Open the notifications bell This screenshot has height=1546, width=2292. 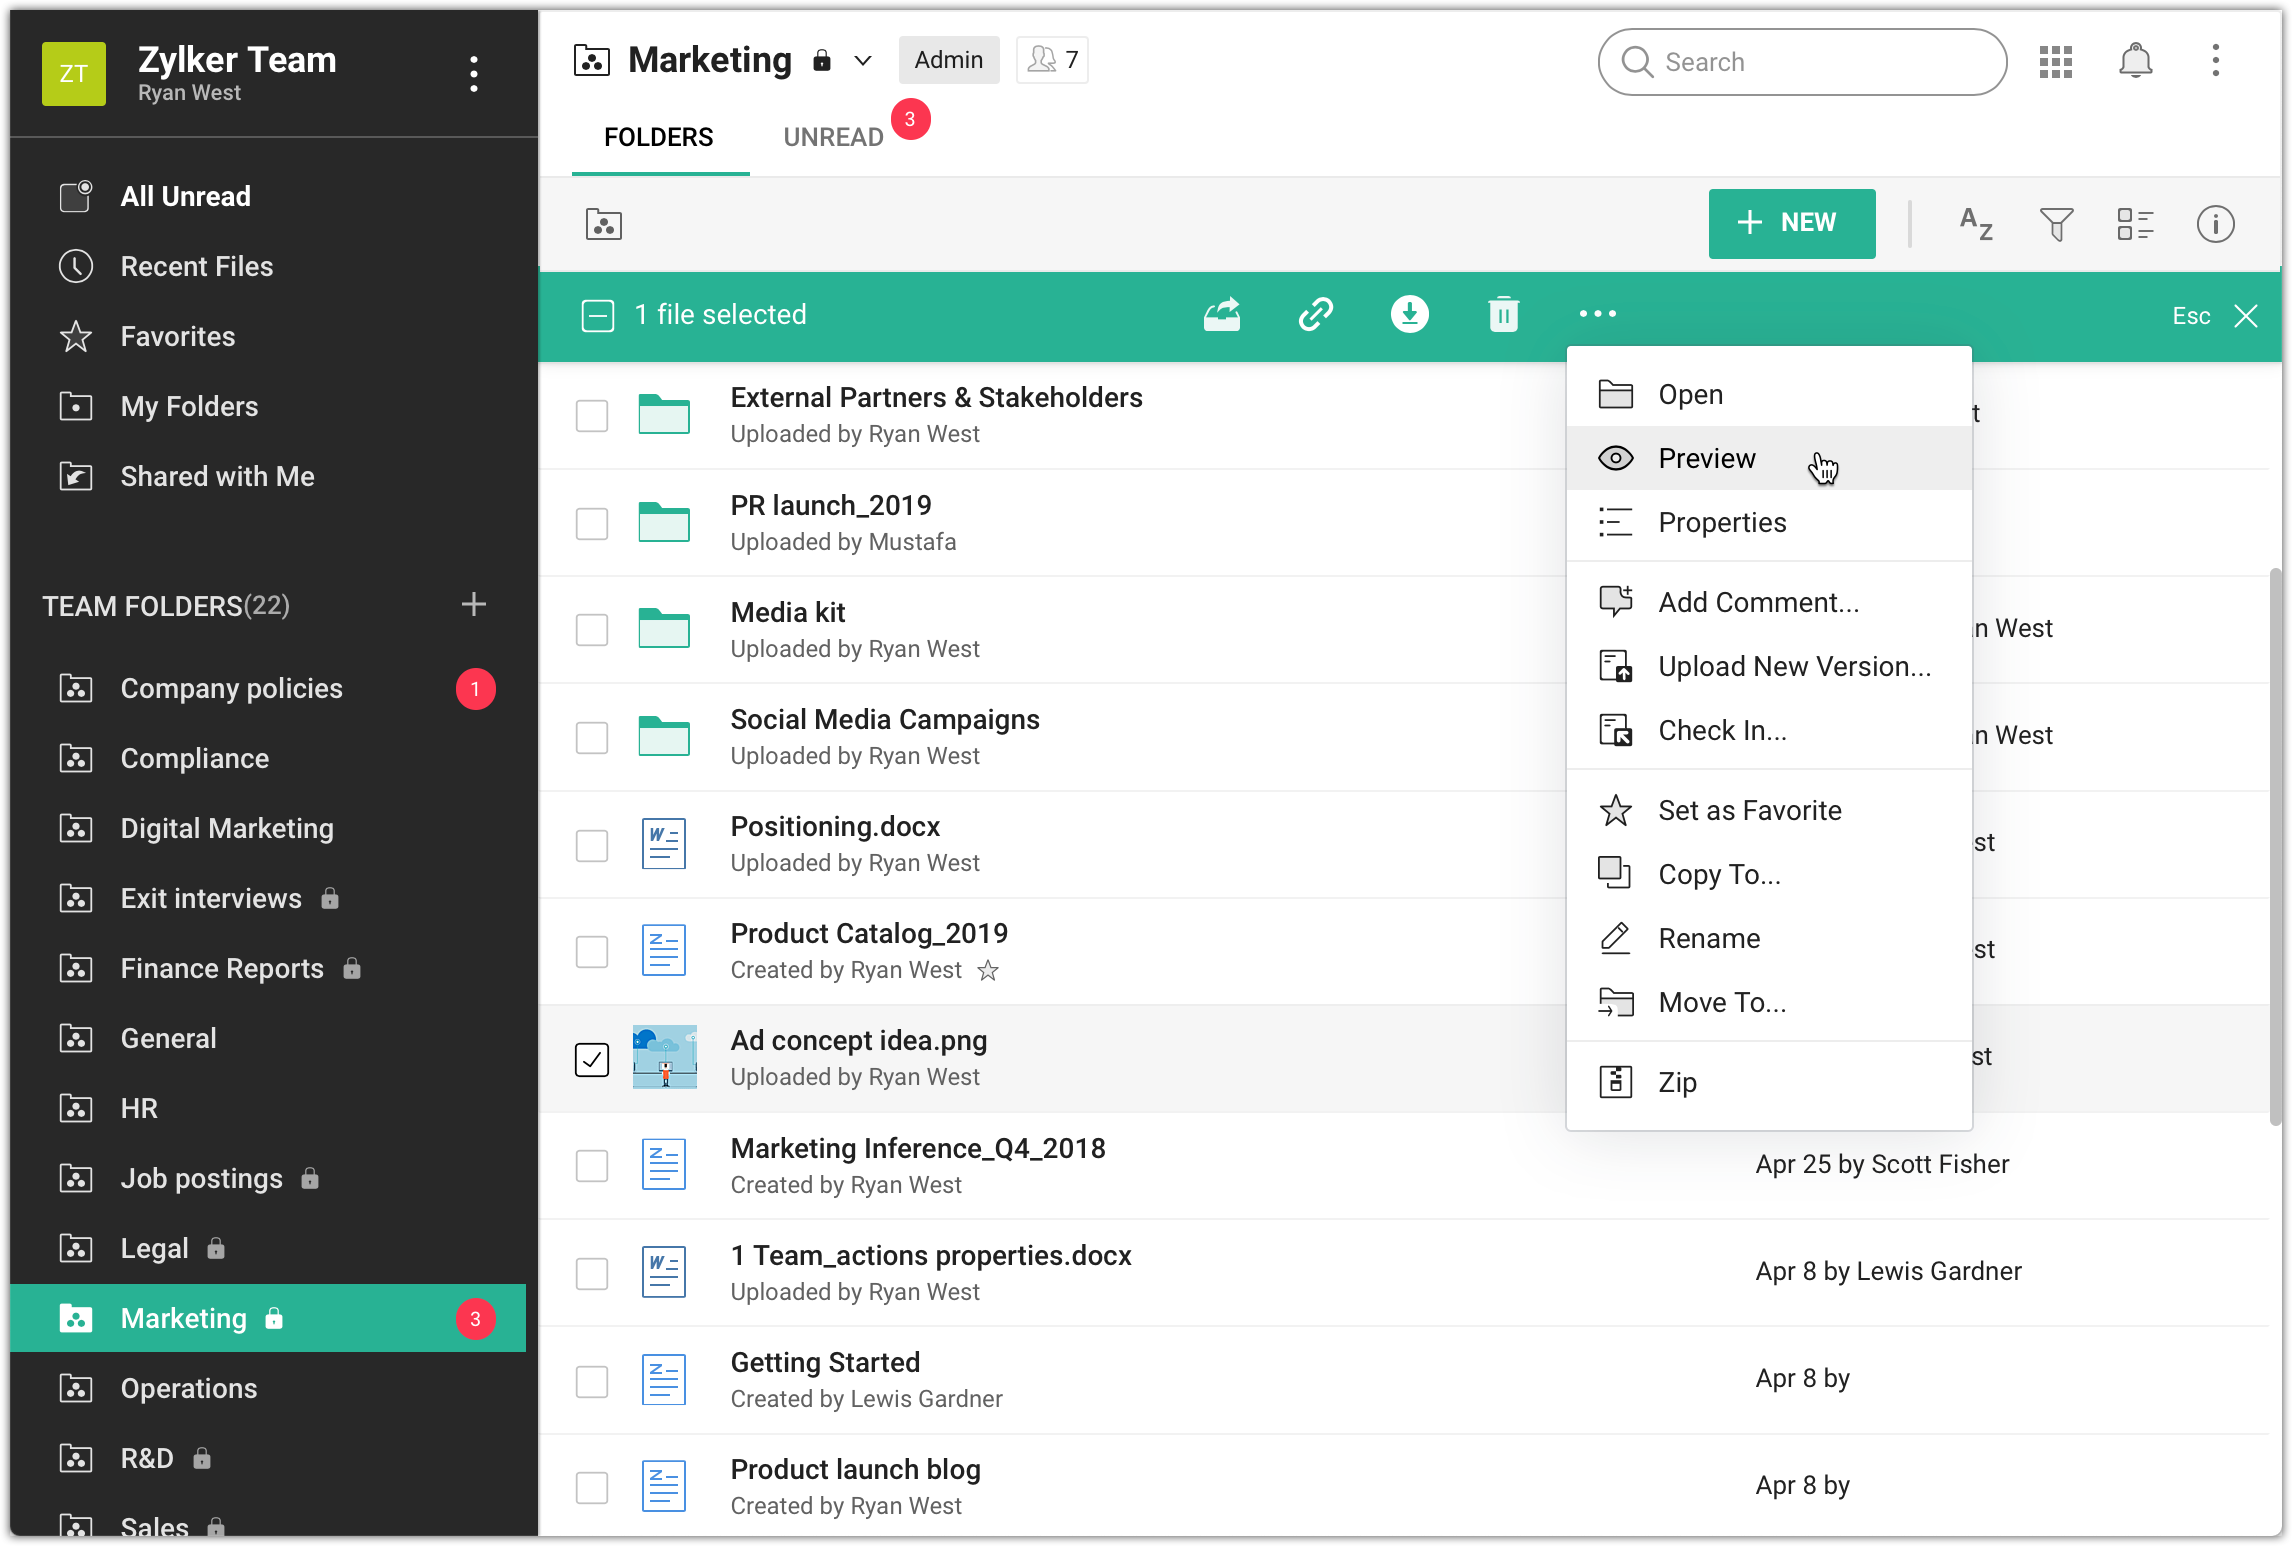click(x=2135, y=61)
